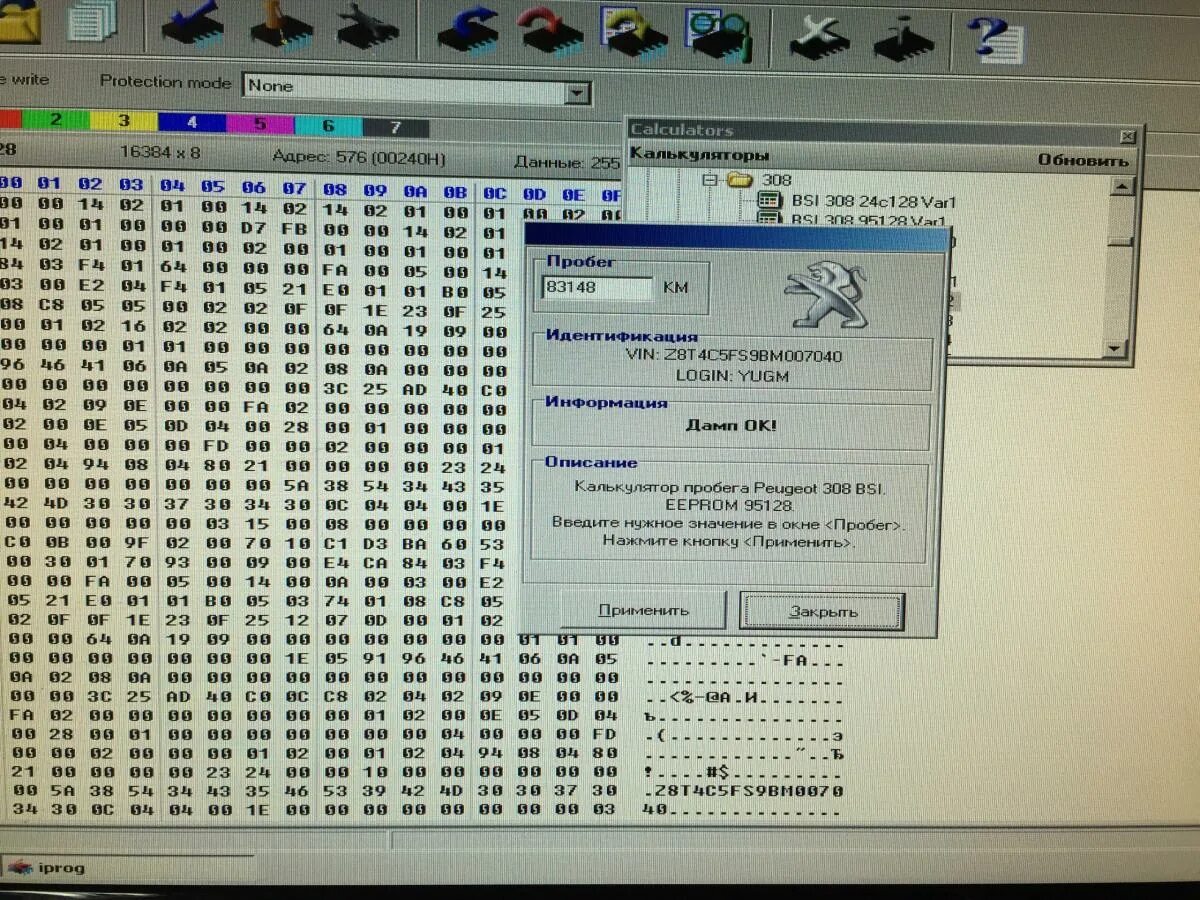Select hex cell 16 in the editor
This screenshot has width=1200, height=900.
132,325
